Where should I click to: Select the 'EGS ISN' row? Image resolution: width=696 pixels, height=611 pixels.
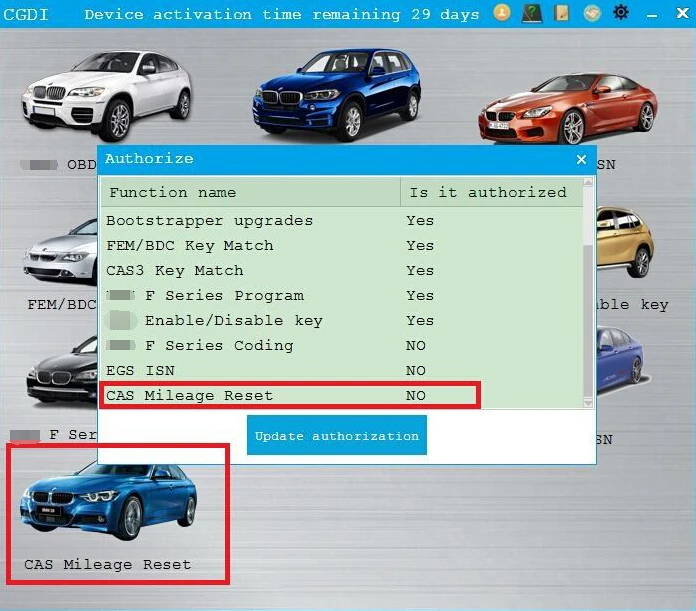click(x=341, y=370)
